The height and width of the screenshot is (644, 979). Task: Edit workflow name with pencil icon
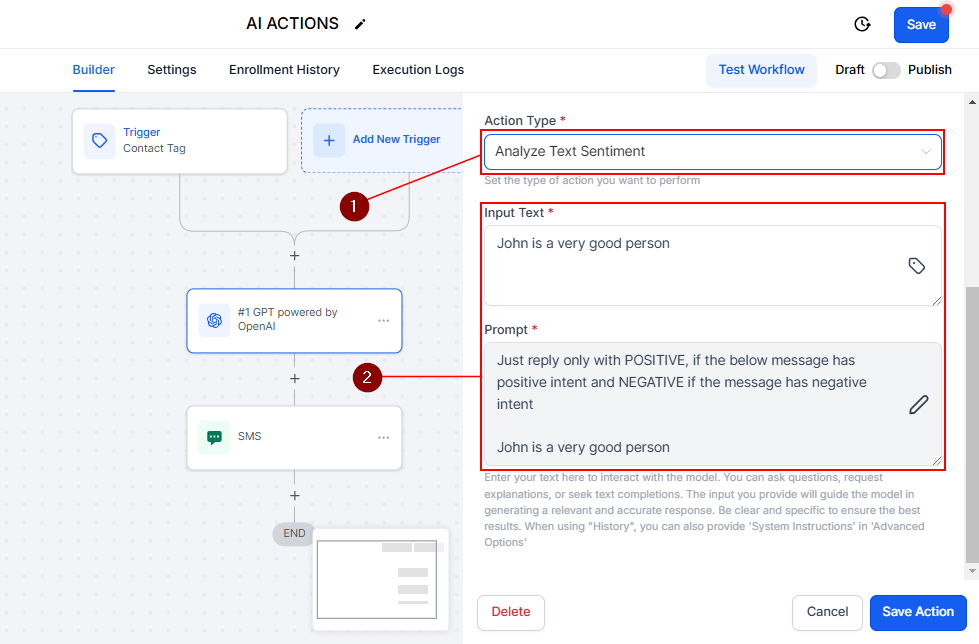tap(360, 24)
